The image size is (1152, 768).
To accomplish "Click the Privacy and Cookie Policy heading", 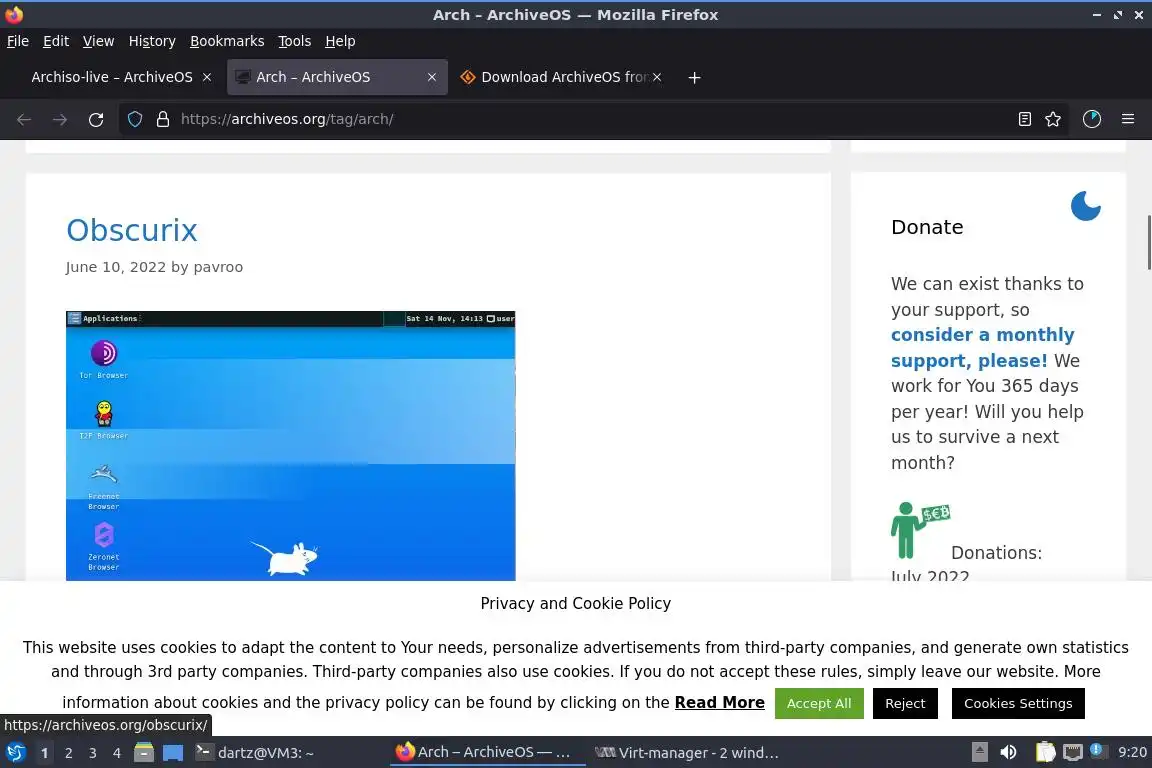I will [x=575, y=603].
